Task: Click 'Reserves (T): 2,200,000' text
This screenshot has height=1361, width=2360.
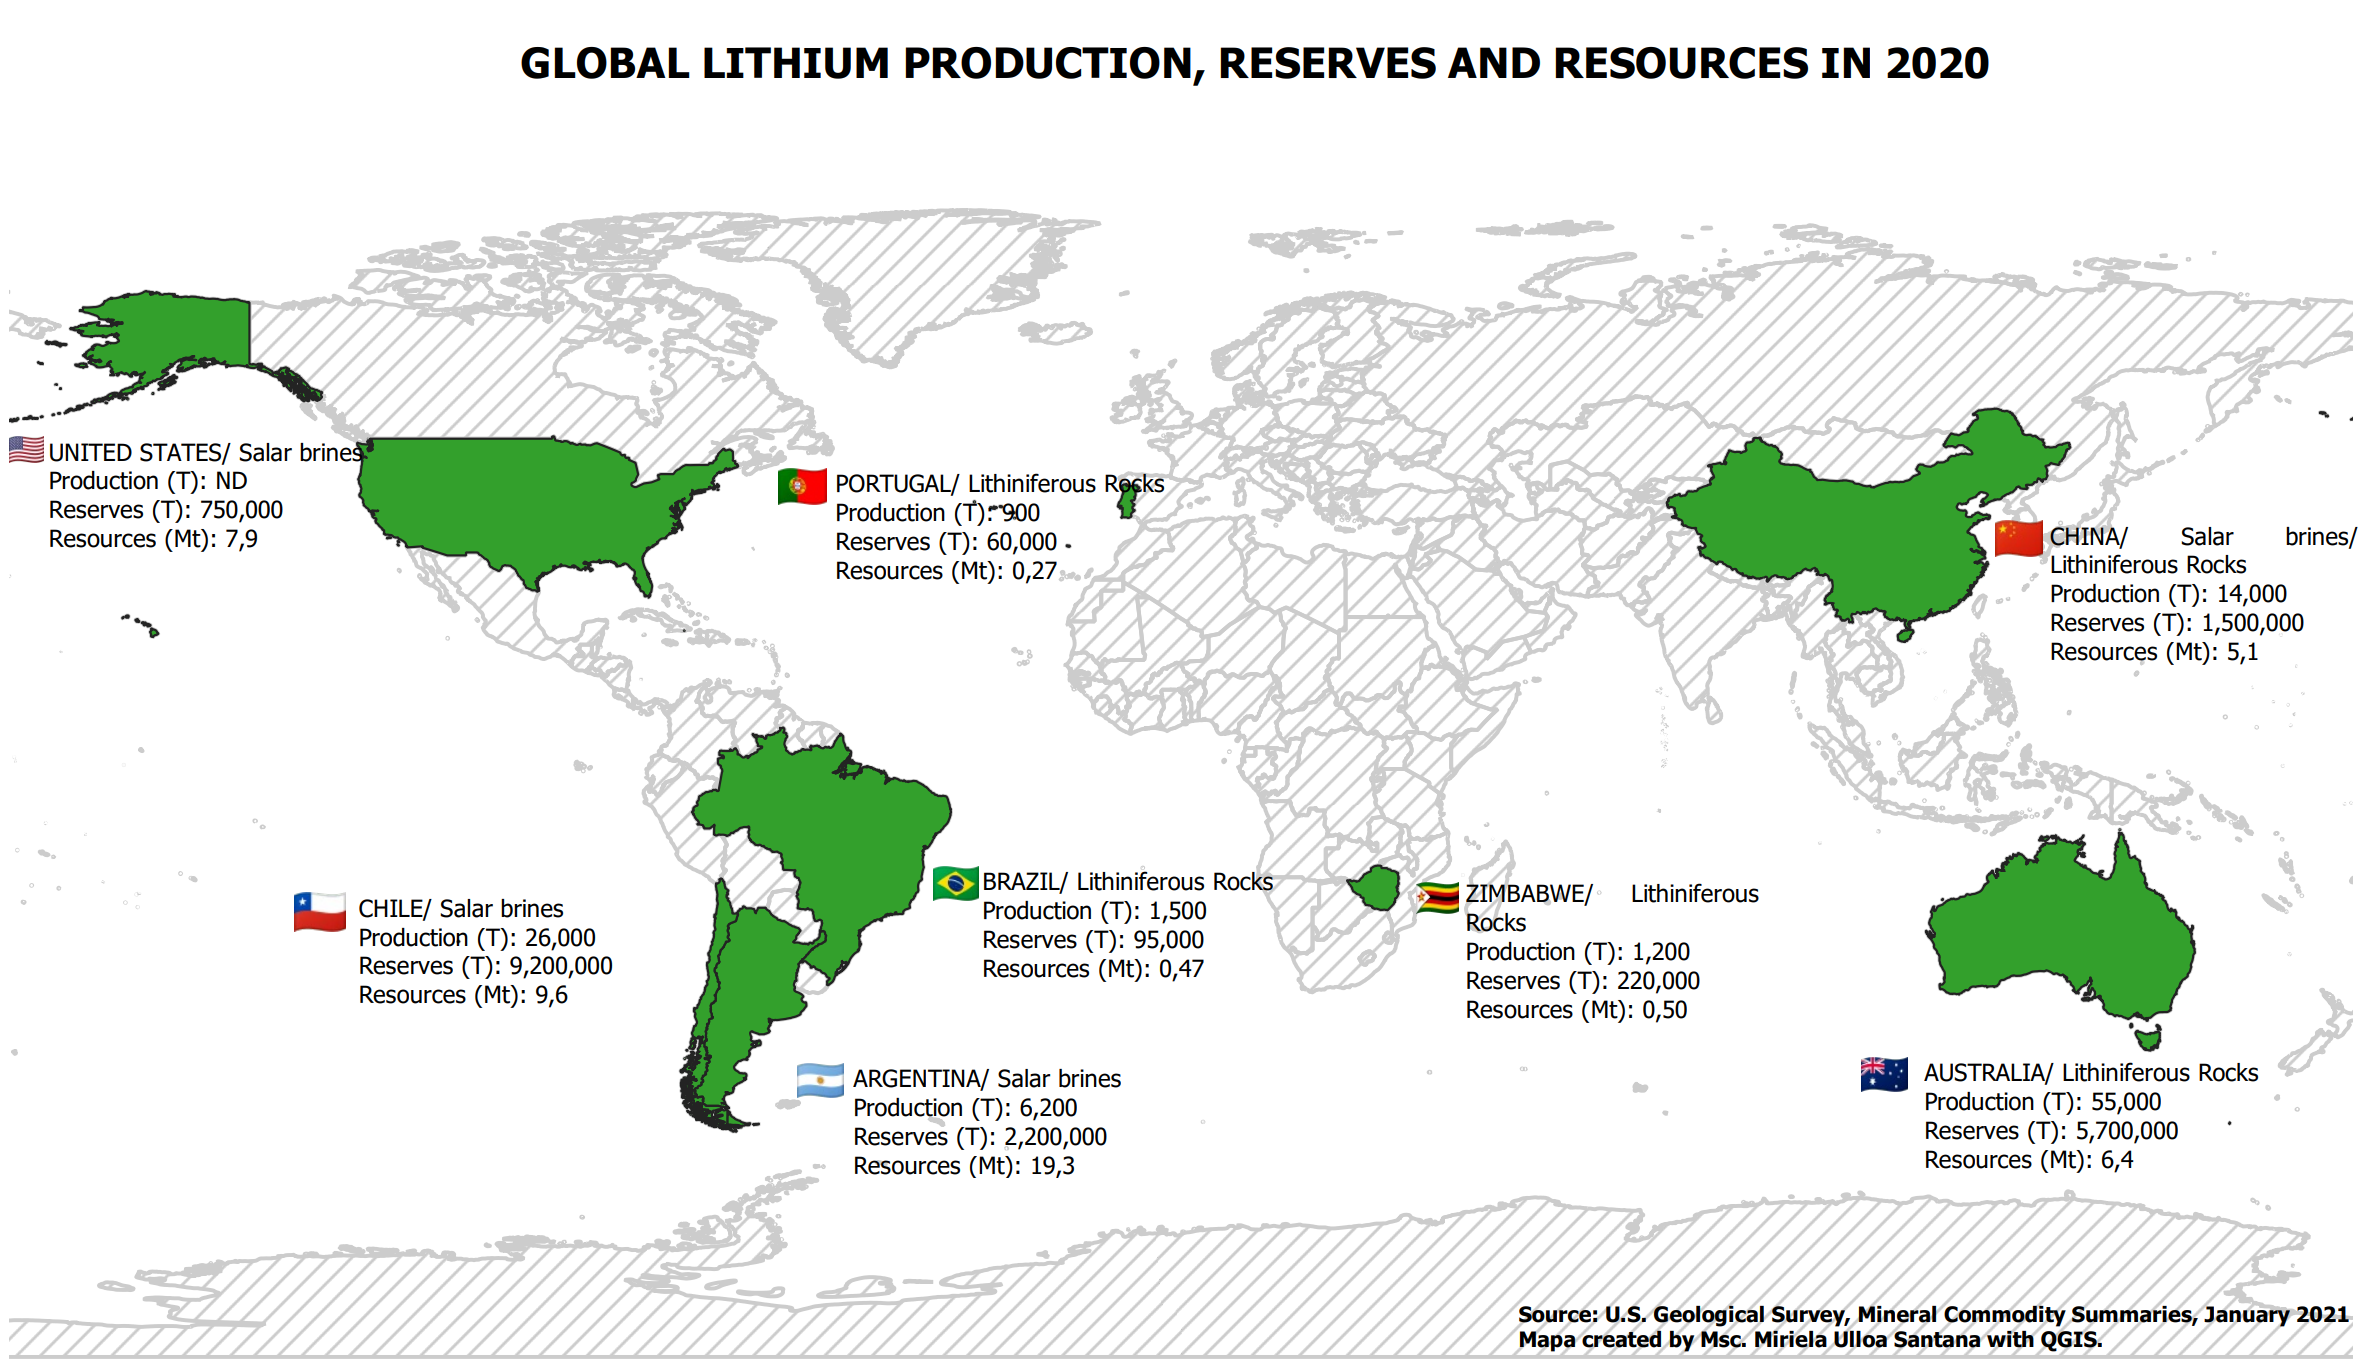Action: [x=980, y=1137]
